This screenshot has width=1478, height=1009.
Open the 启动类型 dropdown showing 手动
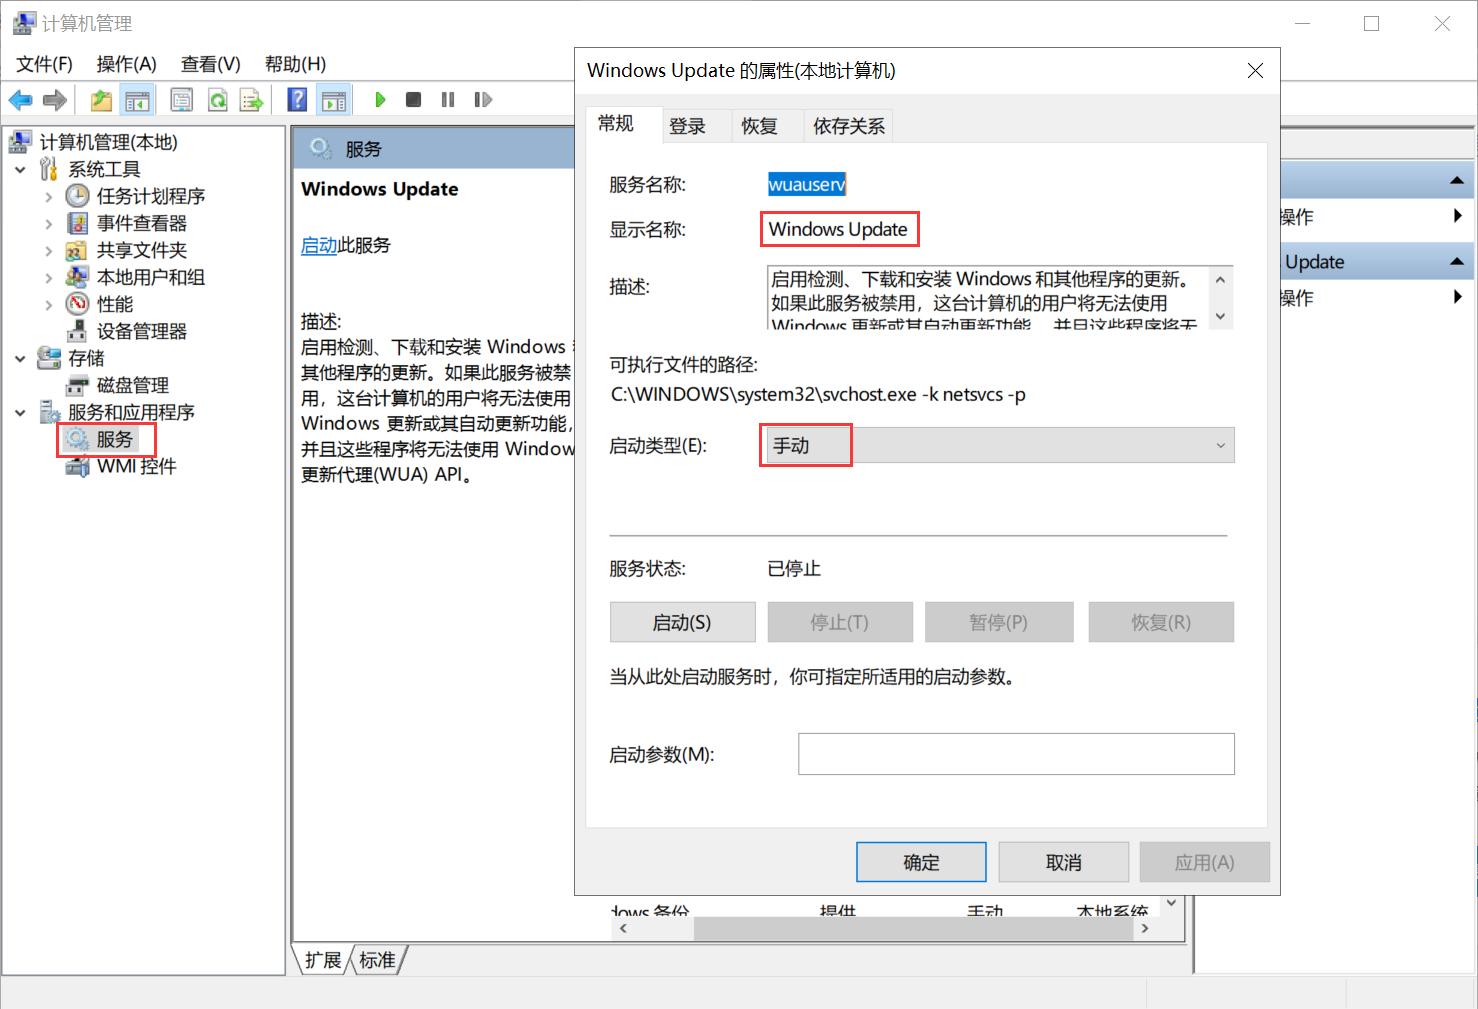[1218, 445]
